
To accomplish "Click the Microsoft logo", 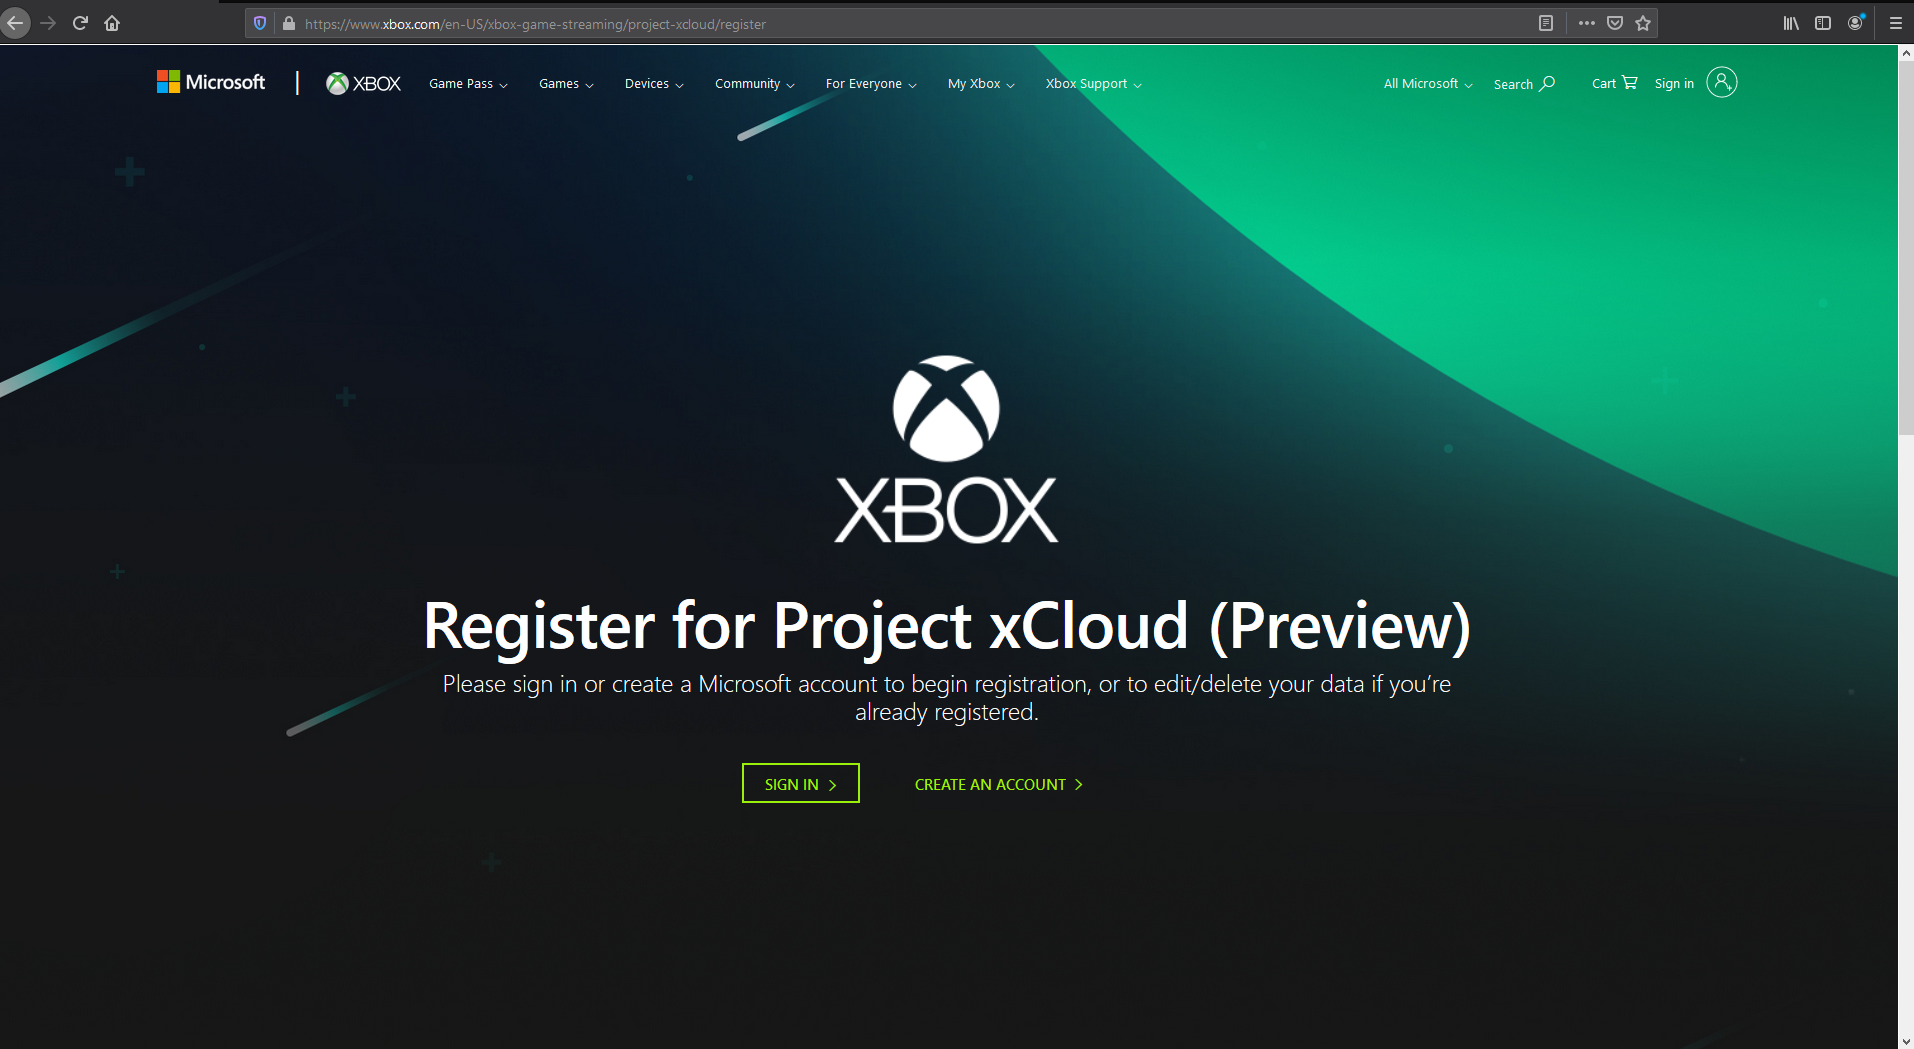I will point(211,82).
